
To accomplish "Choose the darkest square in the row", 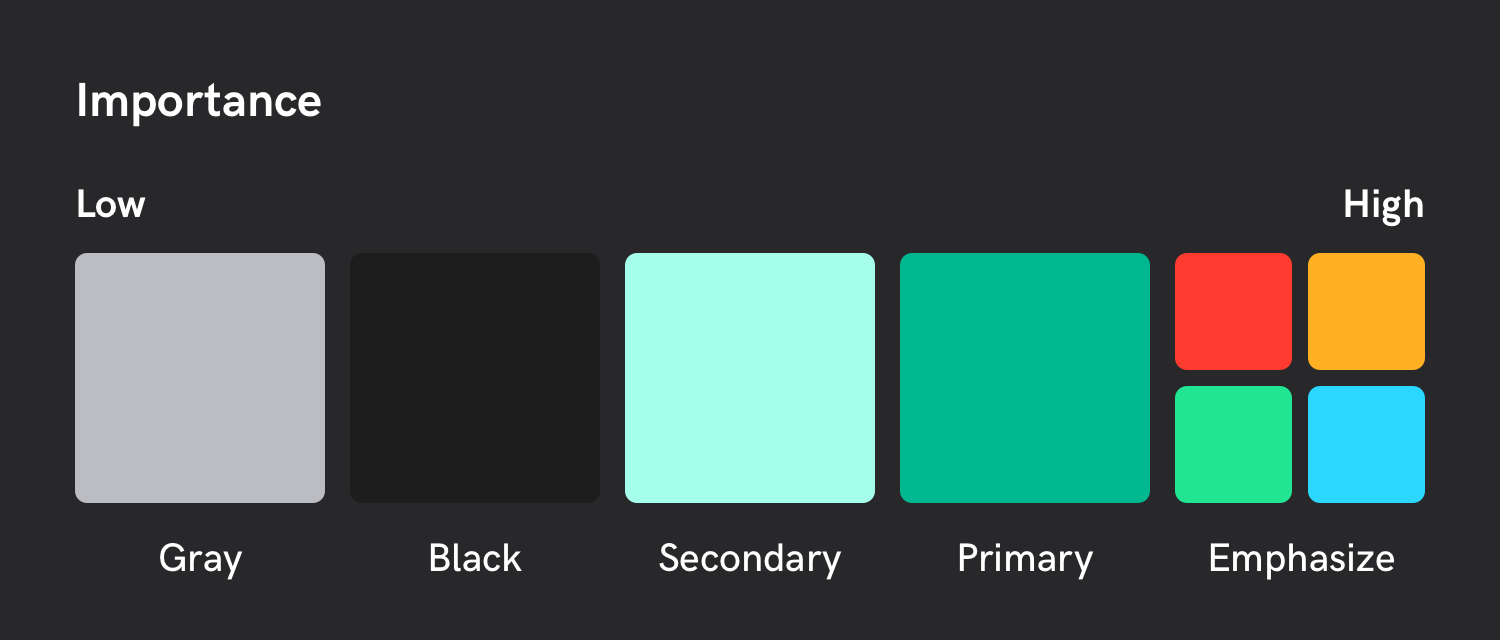I will pos(475,378).
